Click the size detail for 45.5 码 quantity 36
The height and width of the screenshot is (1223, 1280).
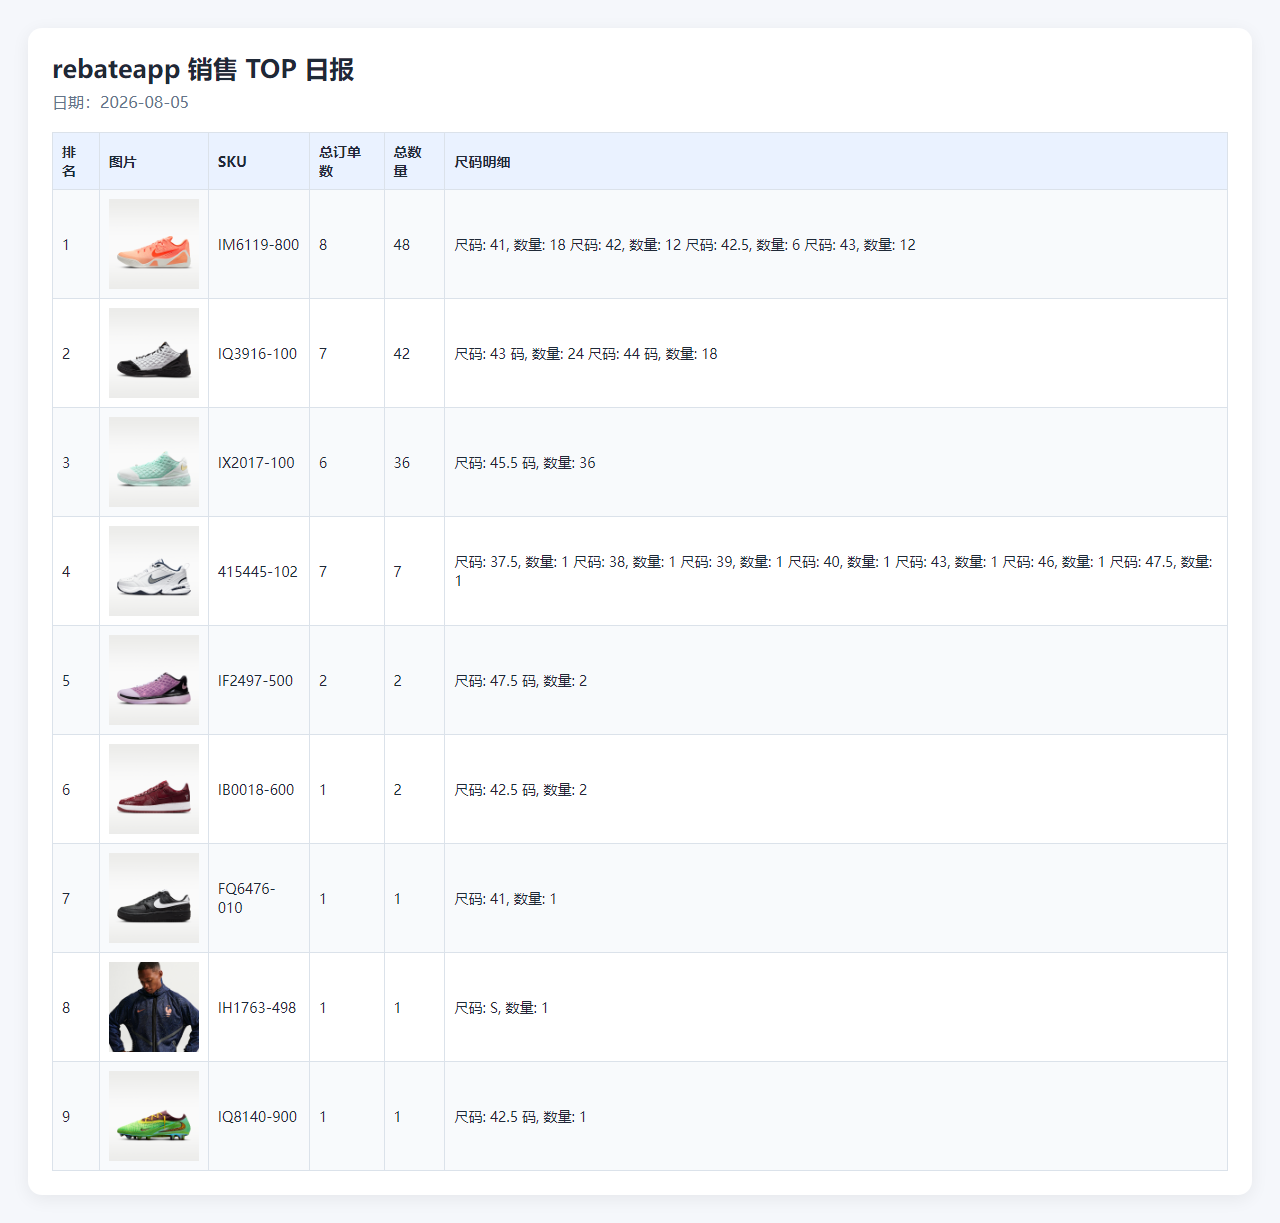[525, 463]
